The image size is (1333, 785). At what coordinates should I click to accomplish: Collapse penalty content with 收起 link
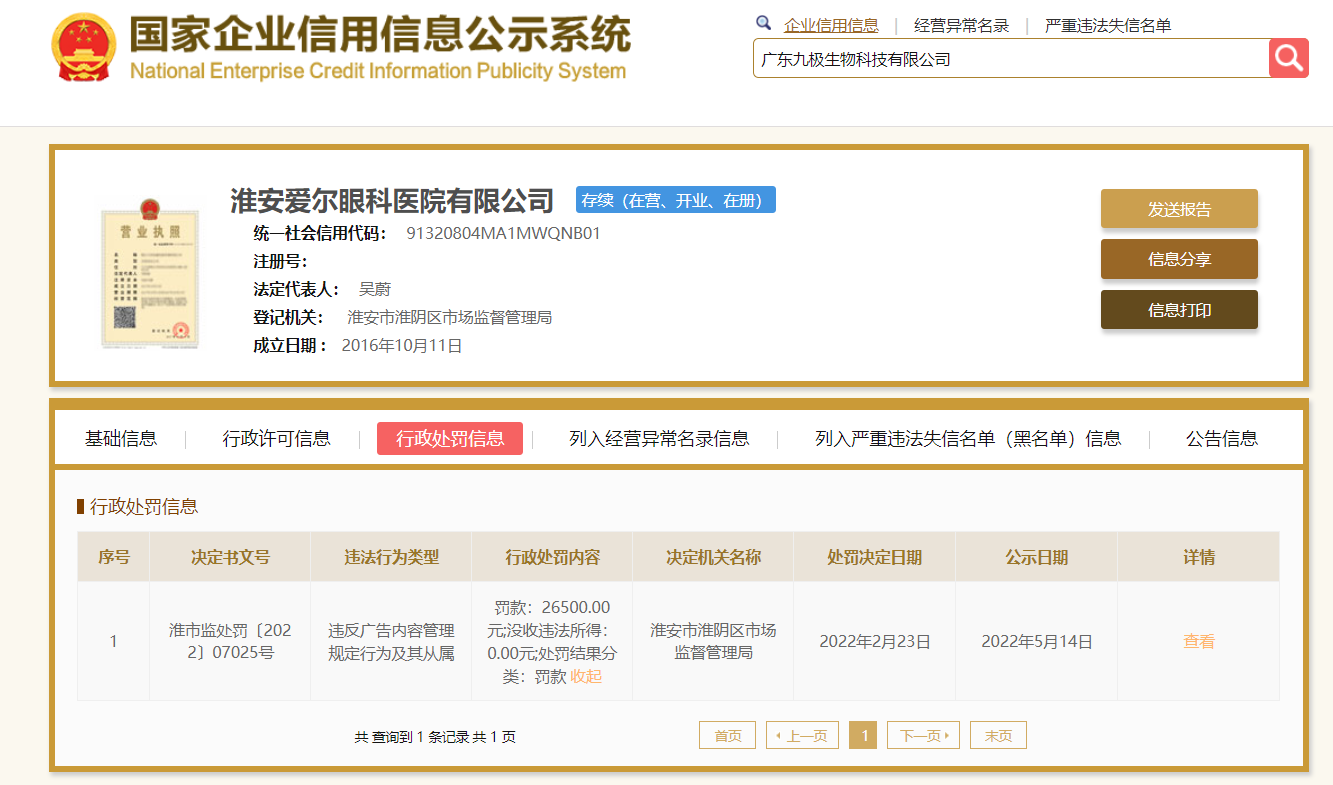tap(587, 677)
